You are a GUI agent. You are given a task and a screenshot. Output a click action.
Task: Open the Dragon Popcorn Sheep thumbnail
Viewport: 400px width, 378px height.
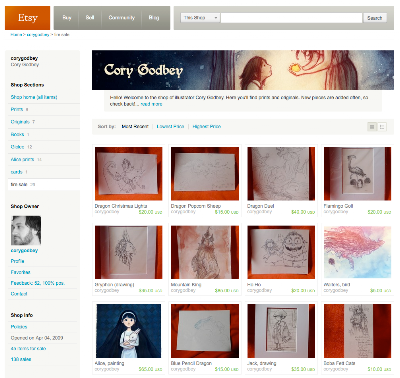coord(205,174)
